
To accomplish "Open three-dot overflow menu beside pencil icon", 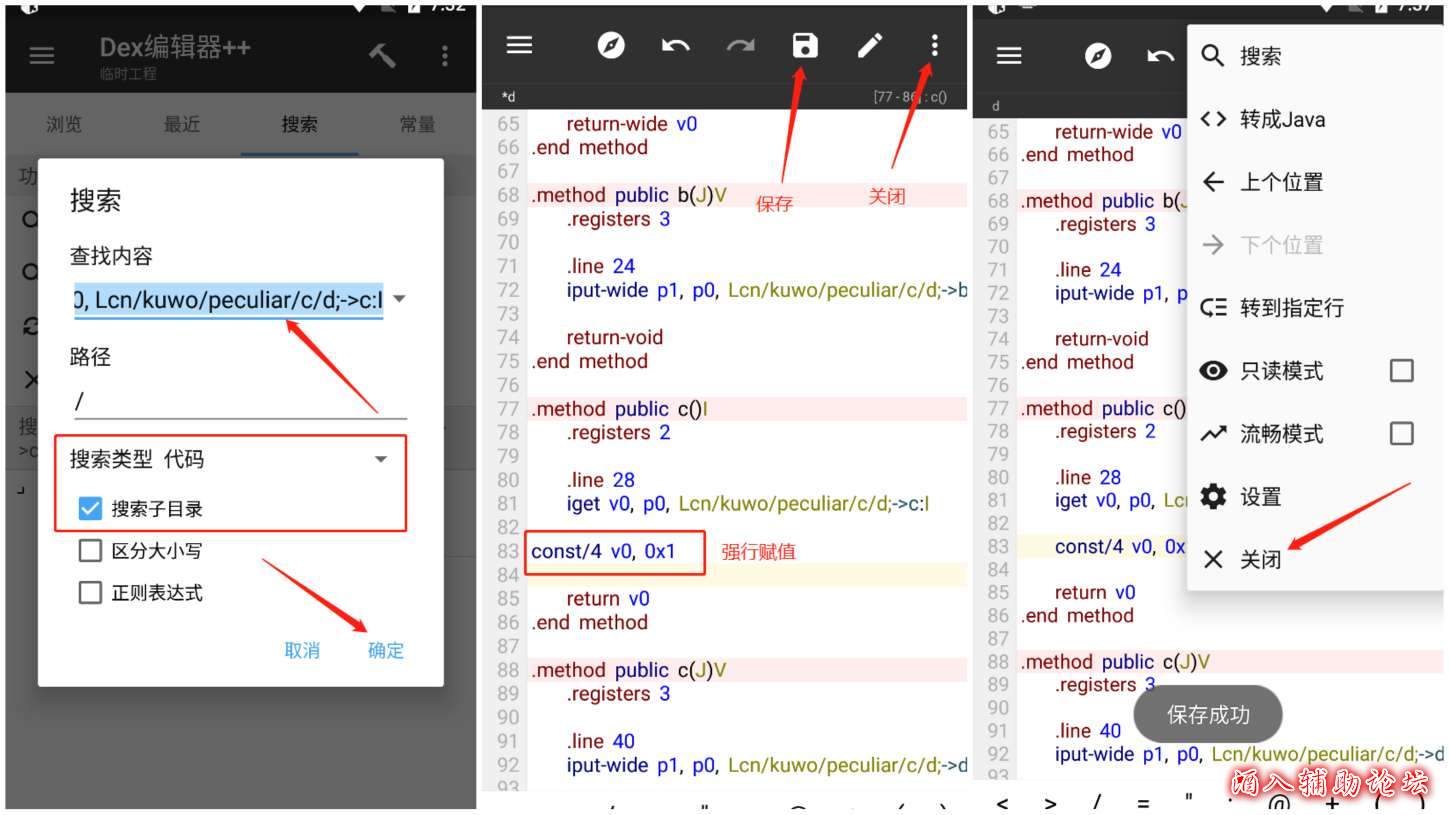I will [934, 45].
